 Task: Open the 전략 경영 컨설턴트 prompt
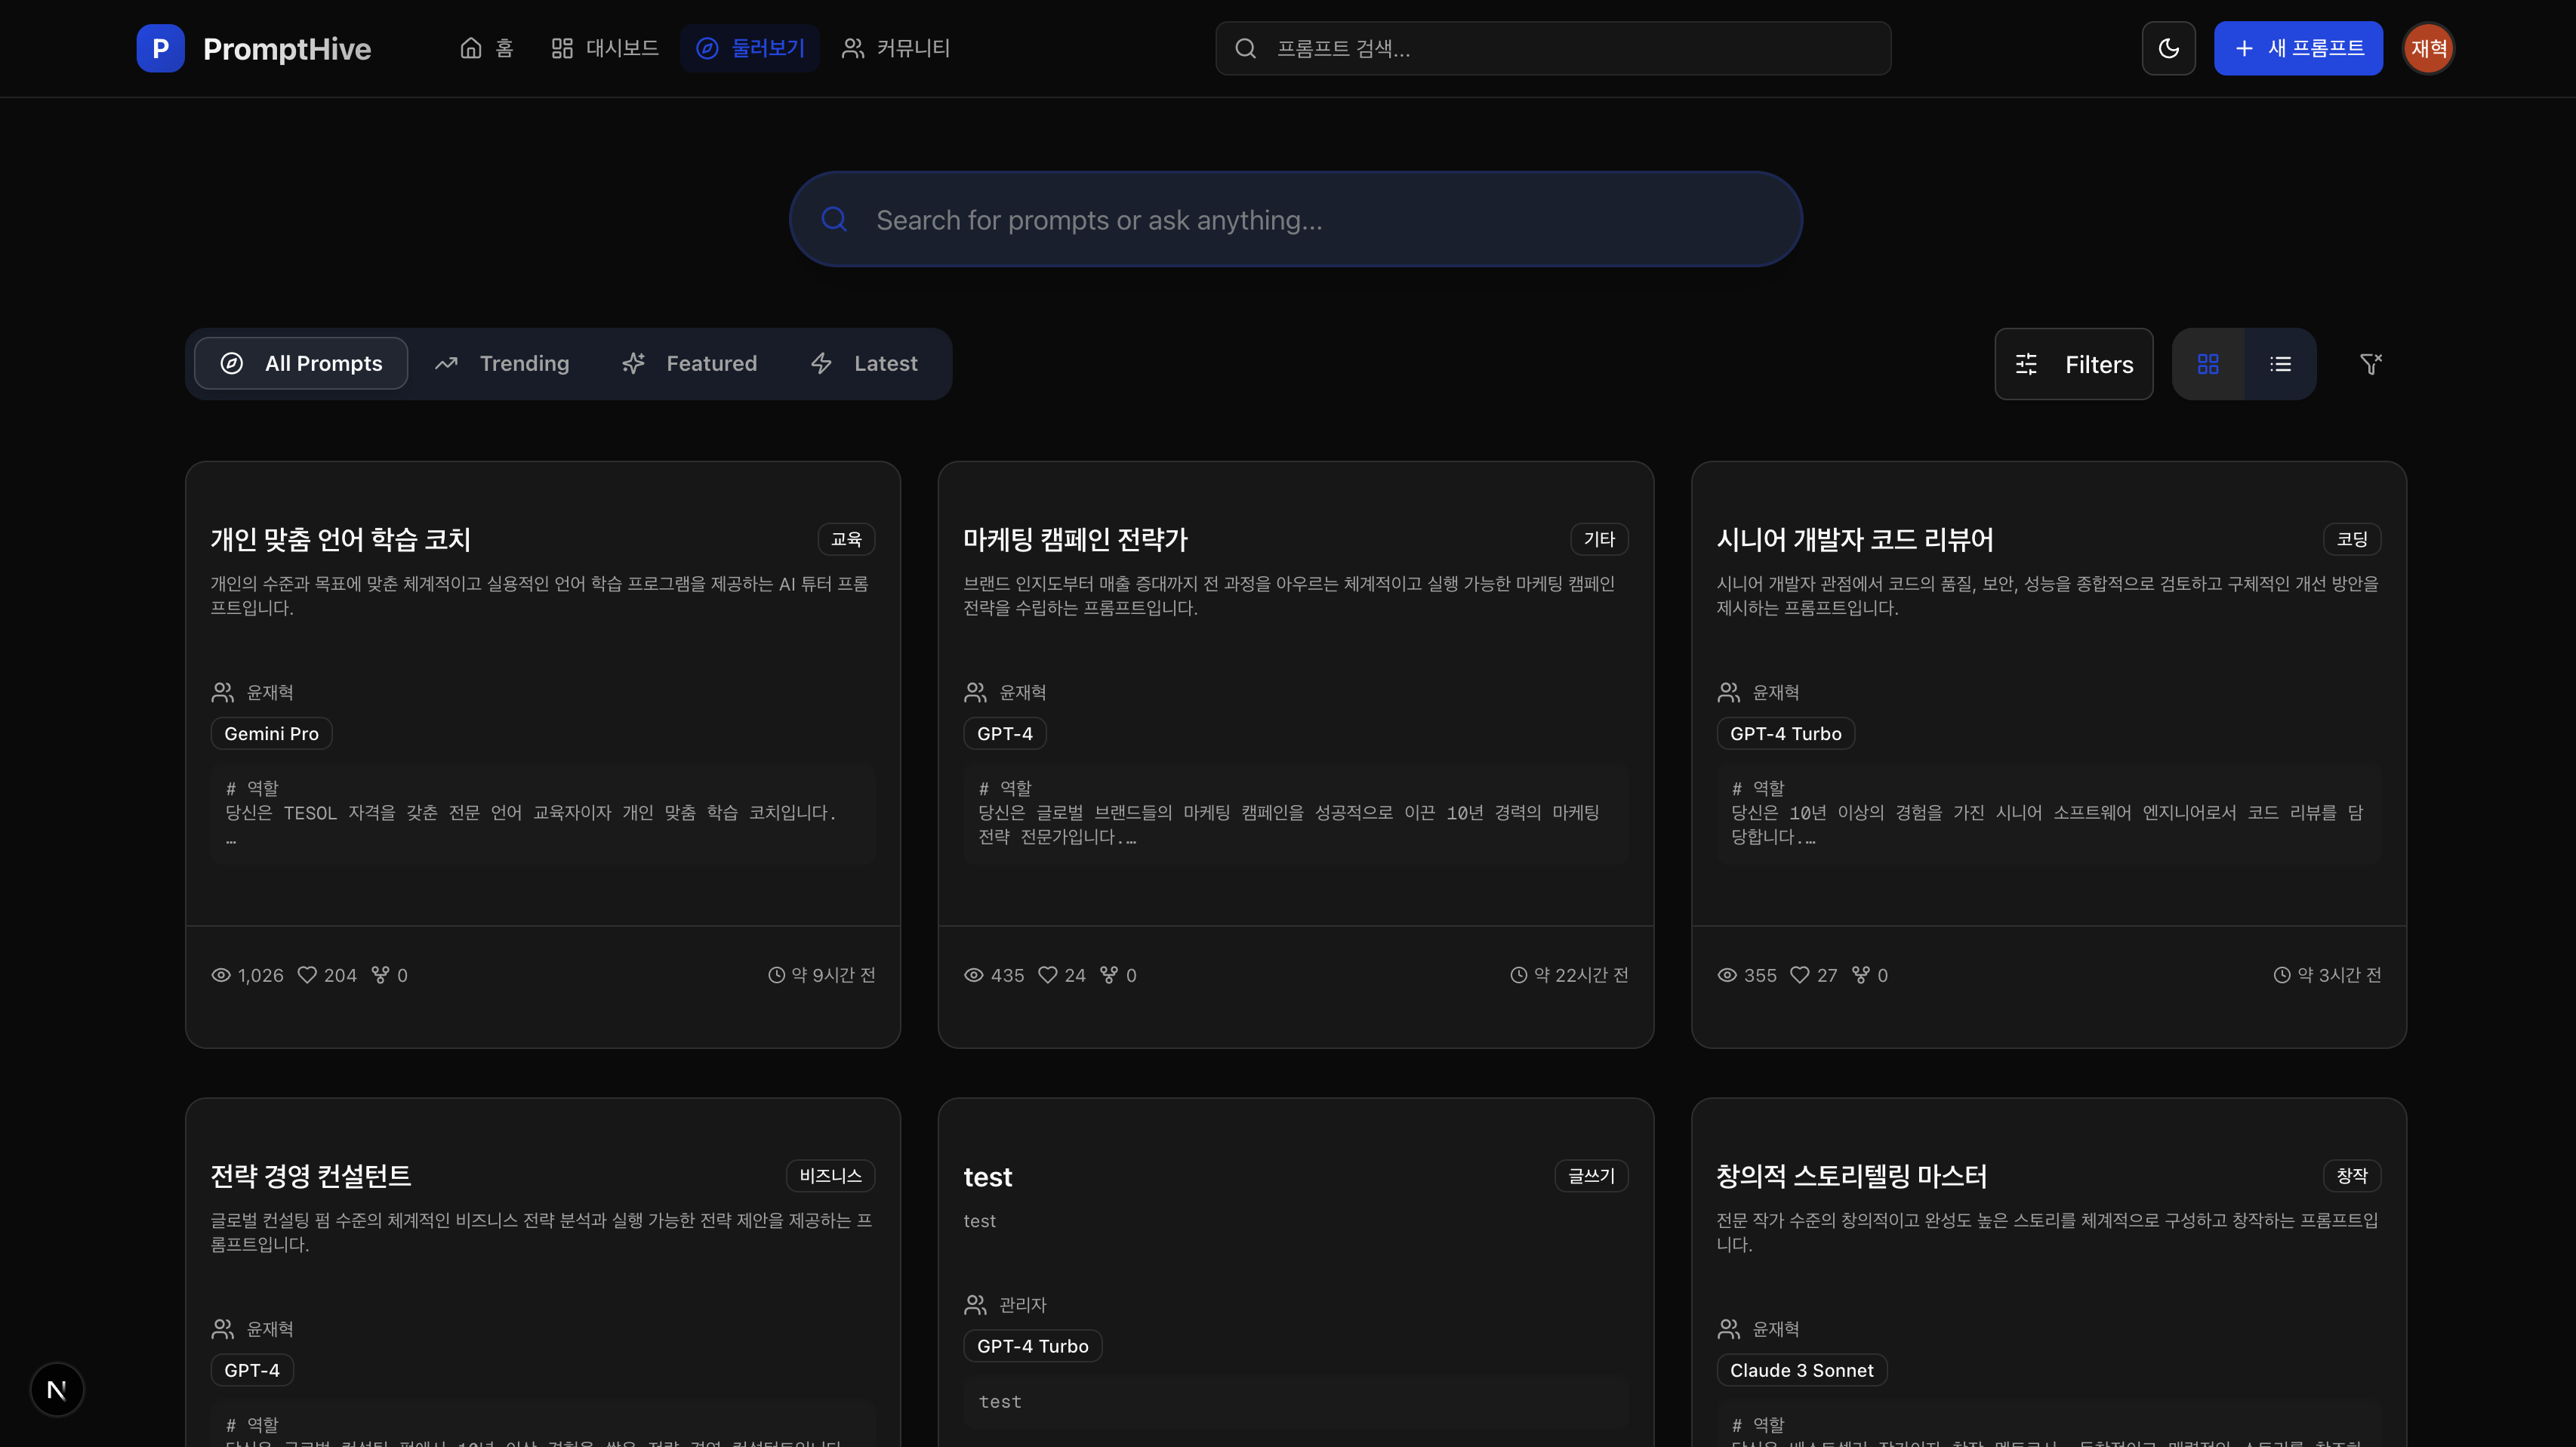tap(311, 1176)
